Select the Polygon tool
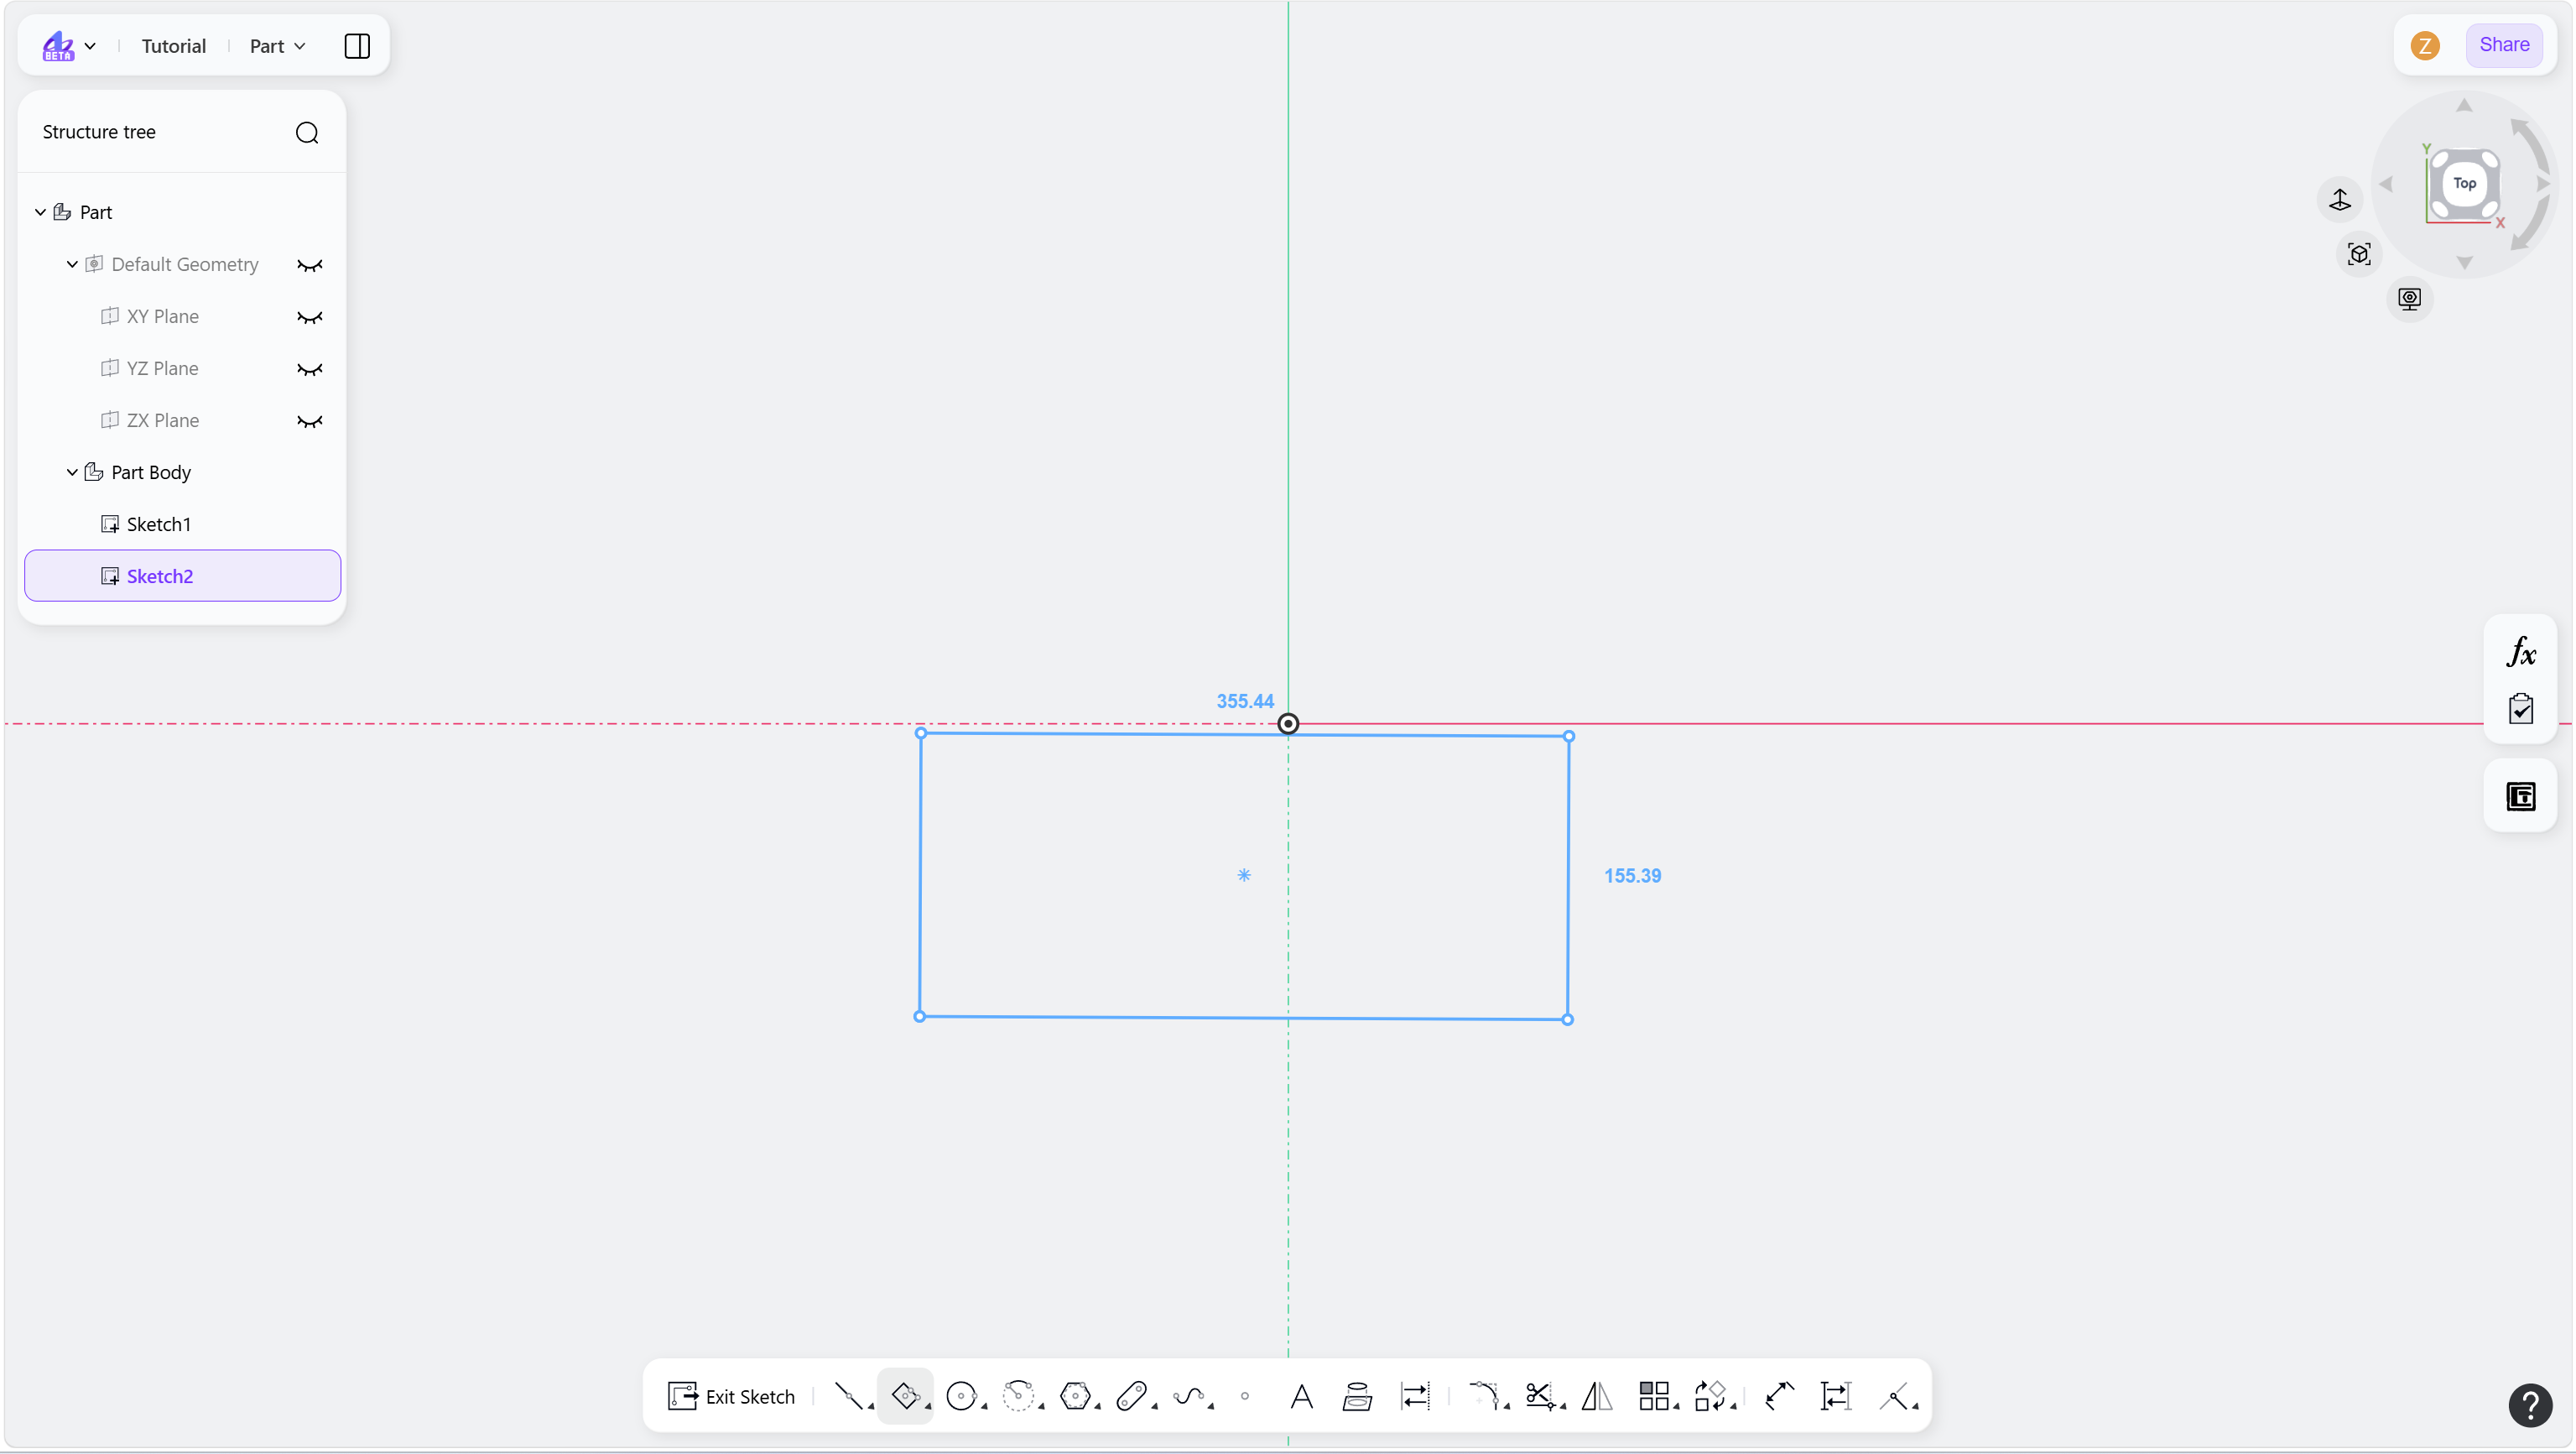 pyautogui.click(x=1074, y=1395)
